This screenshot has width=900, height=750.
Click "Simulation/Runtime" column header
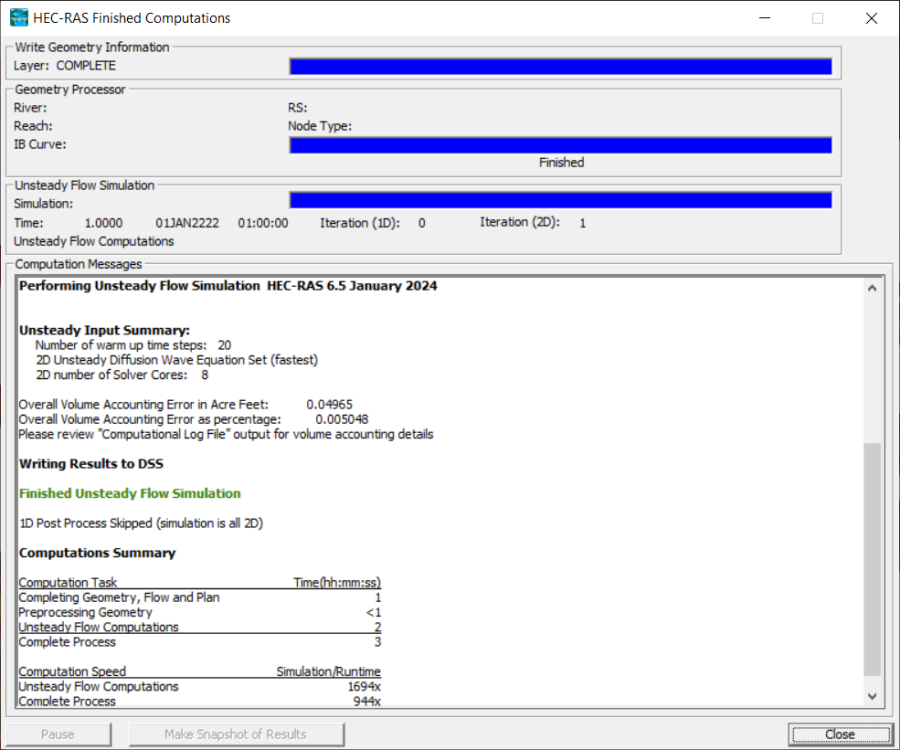point(328,671)
